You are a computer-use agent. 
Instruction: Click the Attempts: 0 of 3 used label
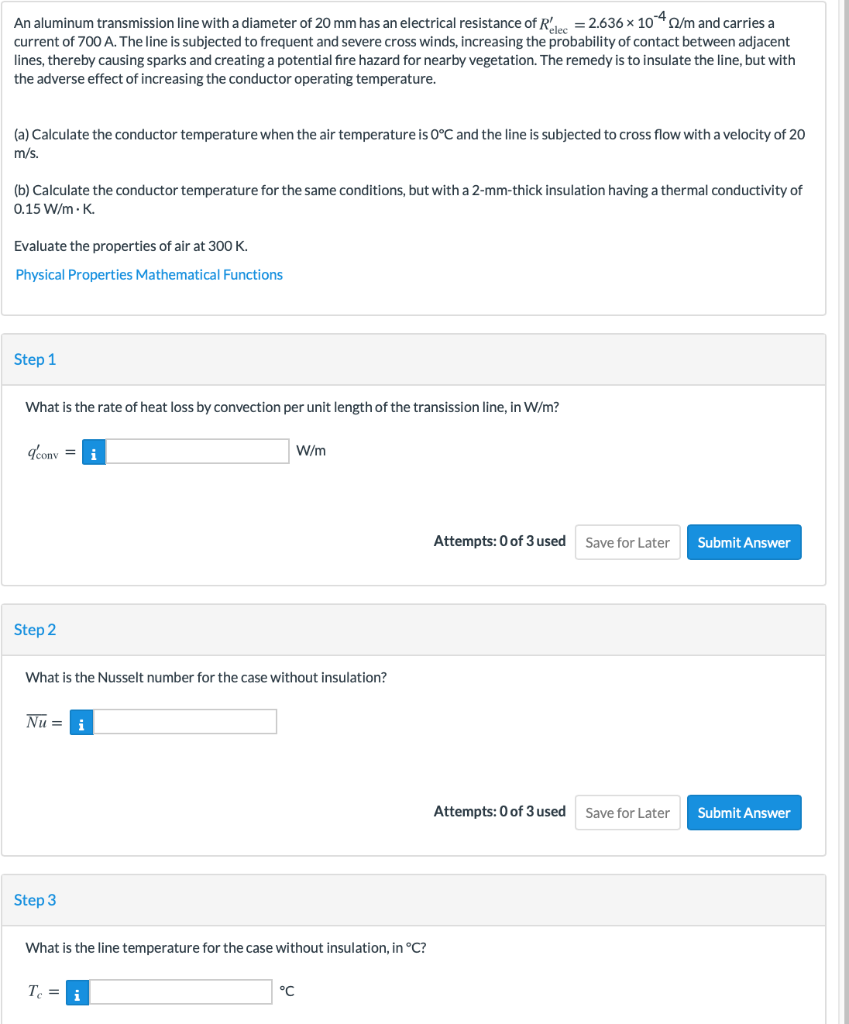[500, 541]
